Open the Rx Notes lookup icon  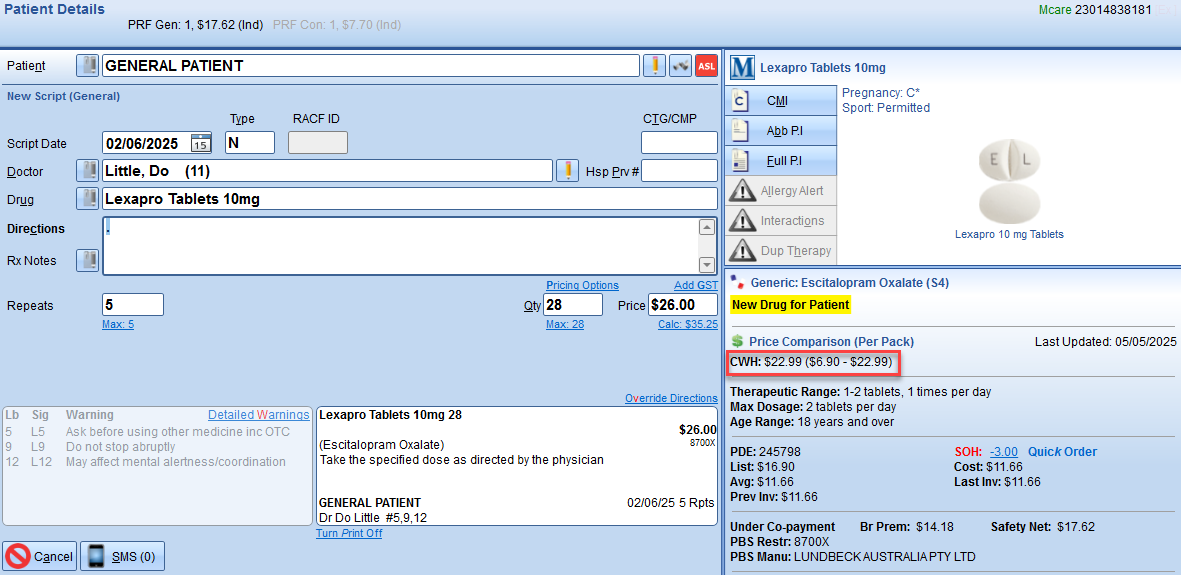coord(87,261)
